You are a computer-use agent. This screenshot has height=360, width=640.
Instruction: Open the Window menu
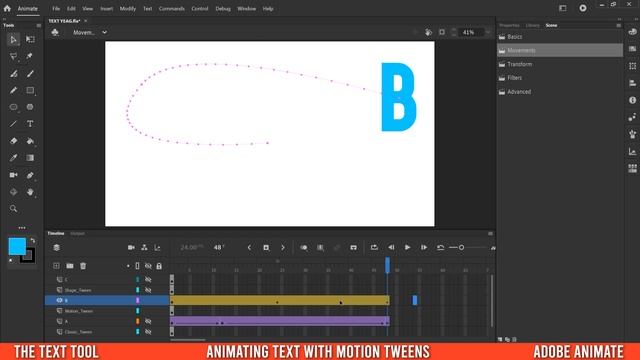pyautogui.click(x=247, y=9)
